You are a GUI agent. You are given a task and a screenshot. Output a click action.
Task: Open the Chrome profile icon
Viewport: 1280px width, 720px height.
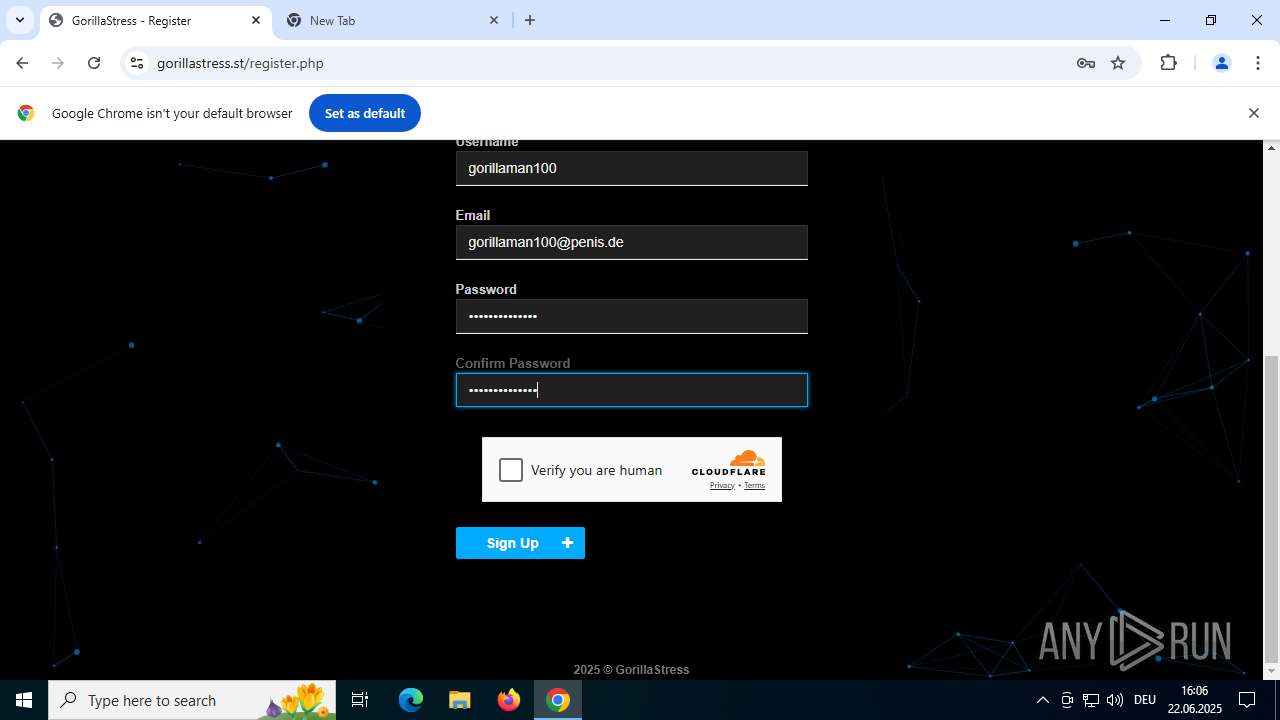tap(1221, 63)
